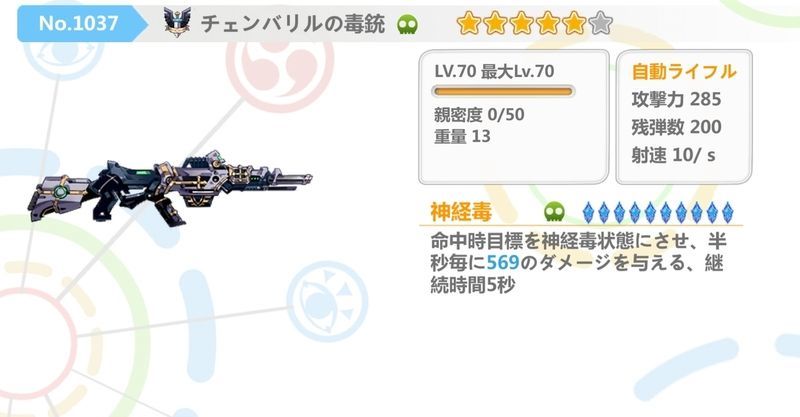Select the 自動ライフル weapon type heading

click(x=684, y=71)
